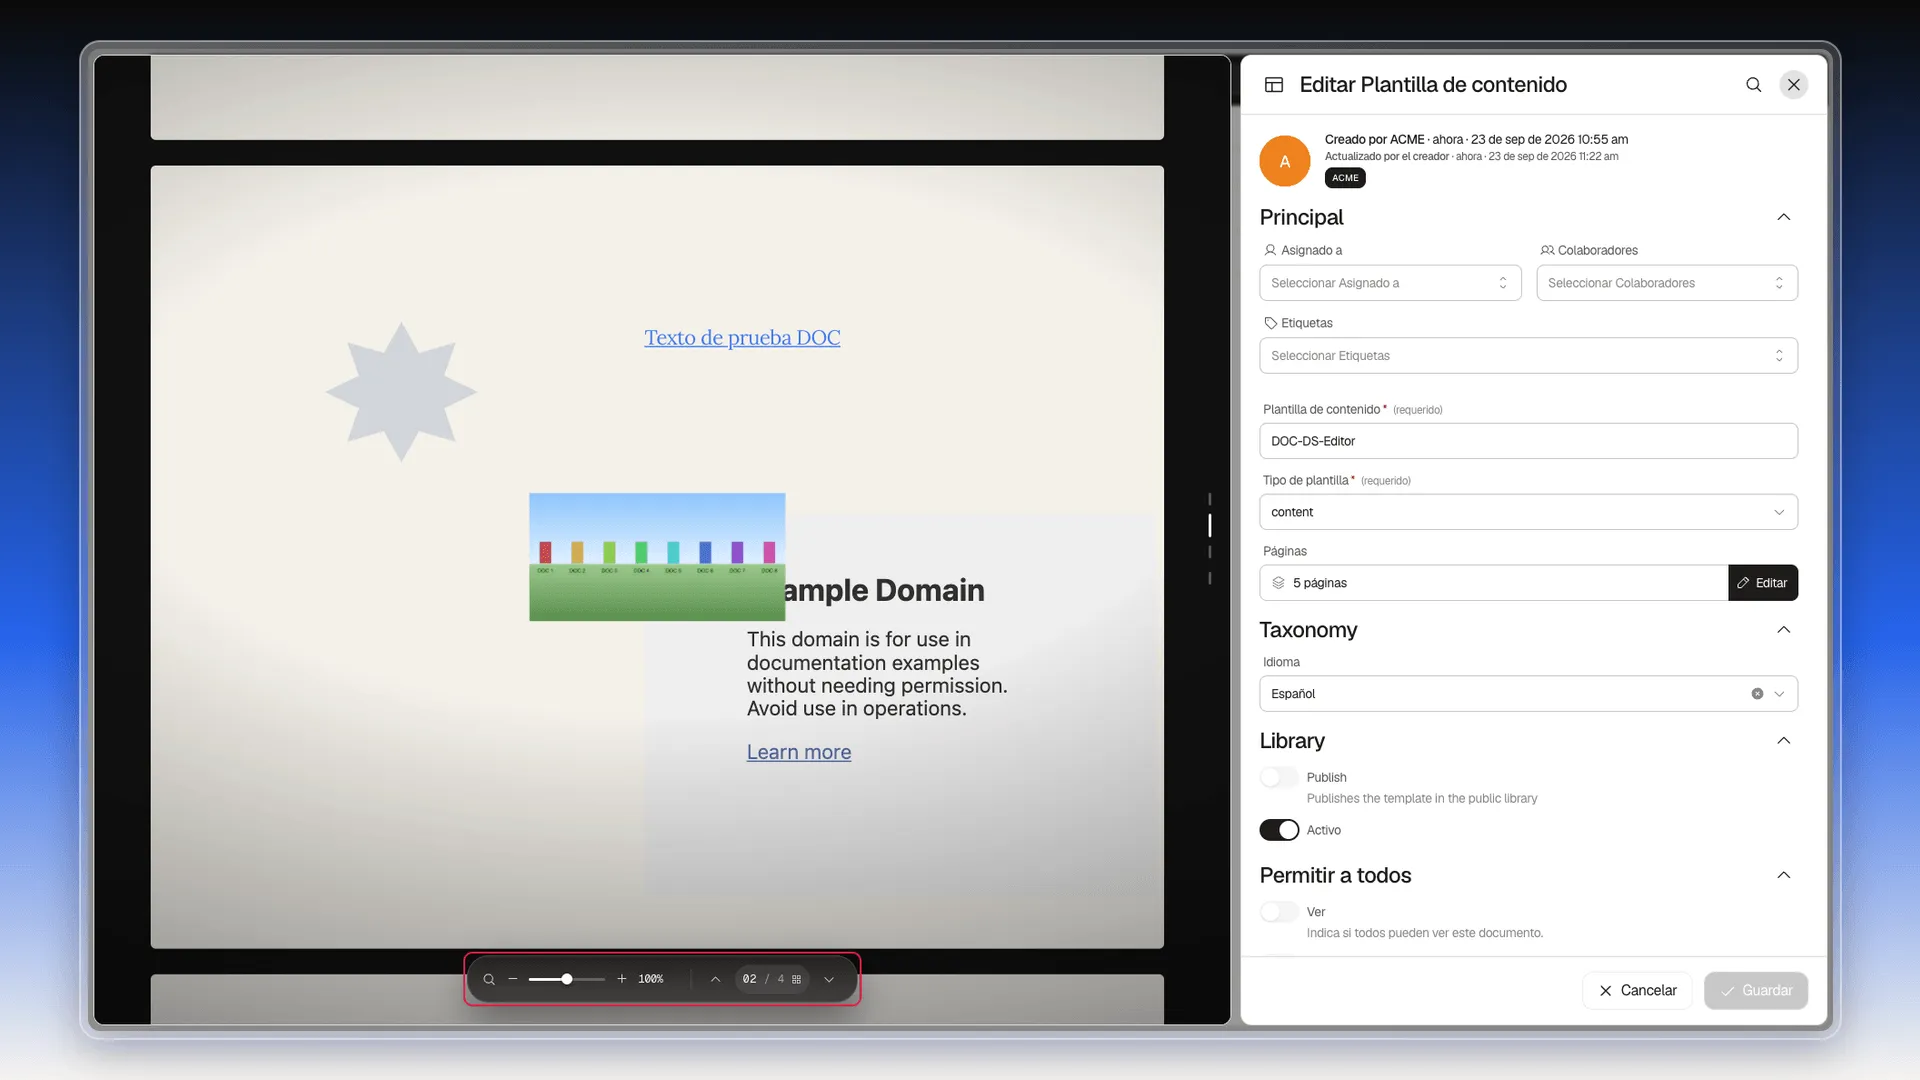Collapse the Taxonomy section
The image size is (1920, 1080).
click(1783, 630)
